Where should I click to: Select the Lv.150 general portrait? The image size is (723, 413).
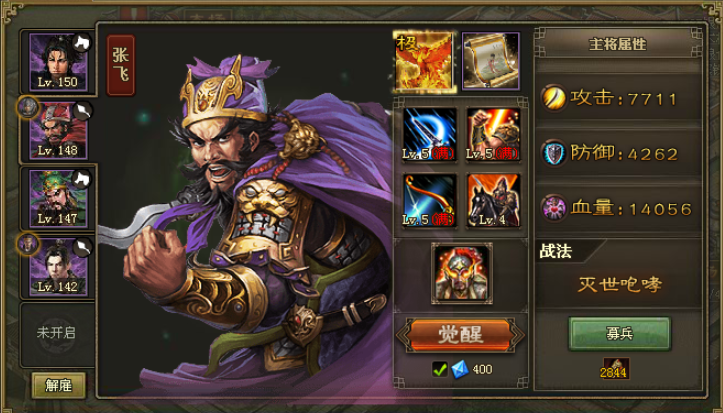click(x=58, y=62)
